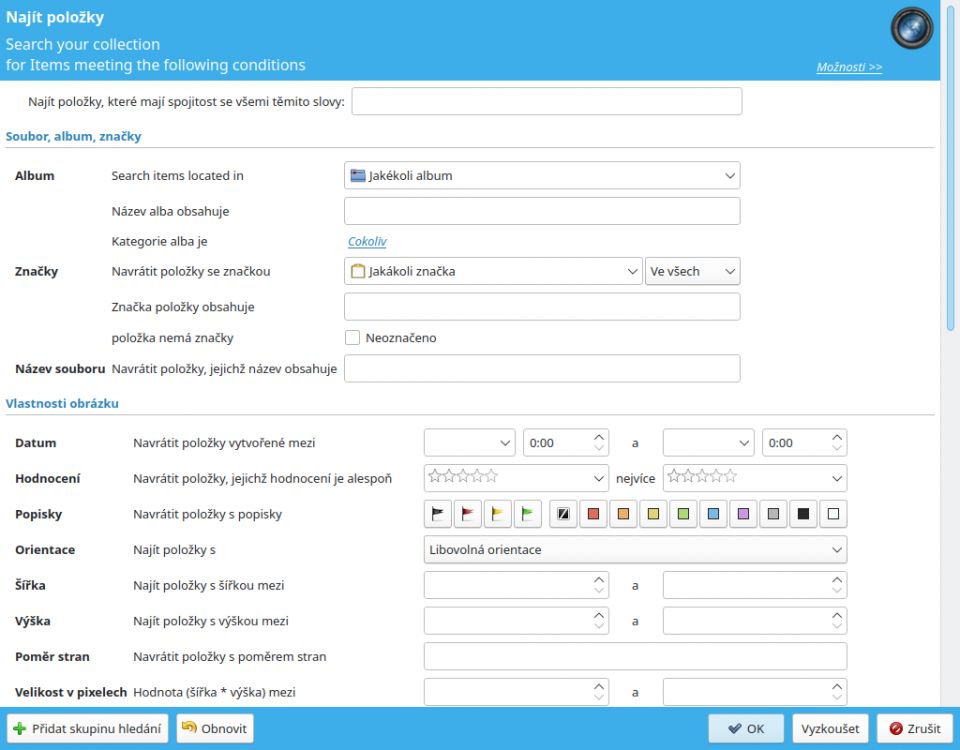Click the Možnosti >> link
Viewport: 960px width, 750px height.
(849, 67)
